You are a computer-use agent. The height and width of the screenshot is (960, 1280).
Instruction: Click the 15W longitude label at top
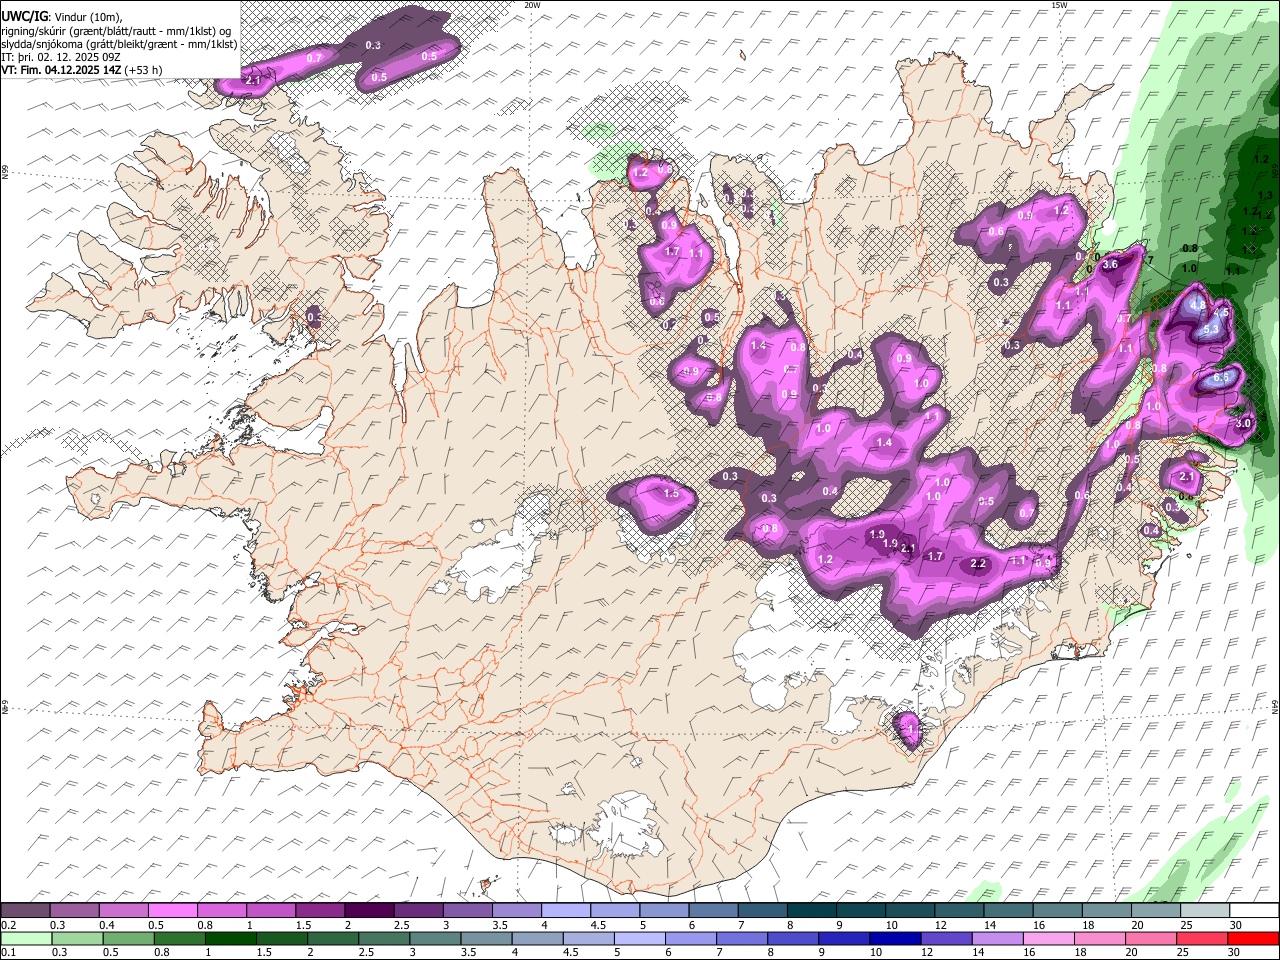pos(1058,5)
